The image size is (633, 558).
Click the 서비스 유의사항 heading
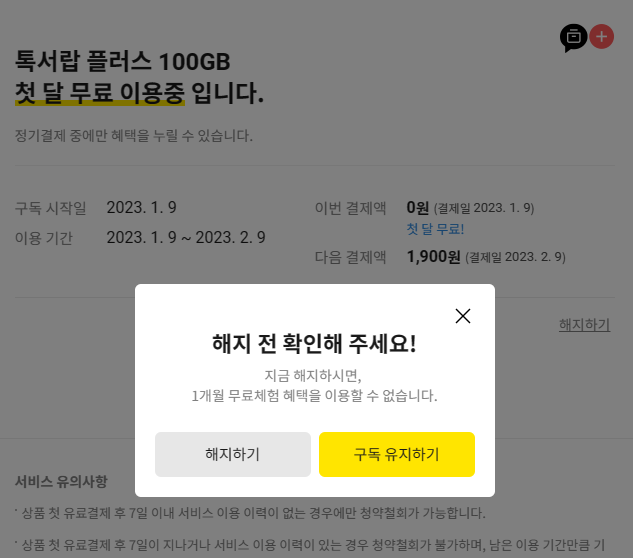(61, 481)
